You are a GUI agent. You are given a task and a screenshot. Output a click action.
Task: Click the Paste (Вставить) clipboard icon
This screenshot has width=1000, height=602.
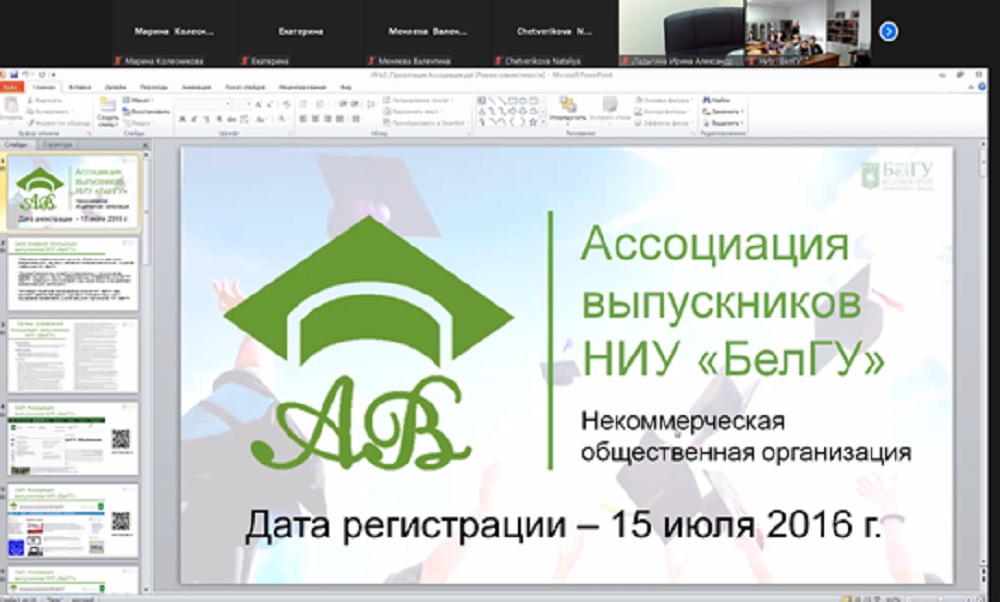click(12, 107)
